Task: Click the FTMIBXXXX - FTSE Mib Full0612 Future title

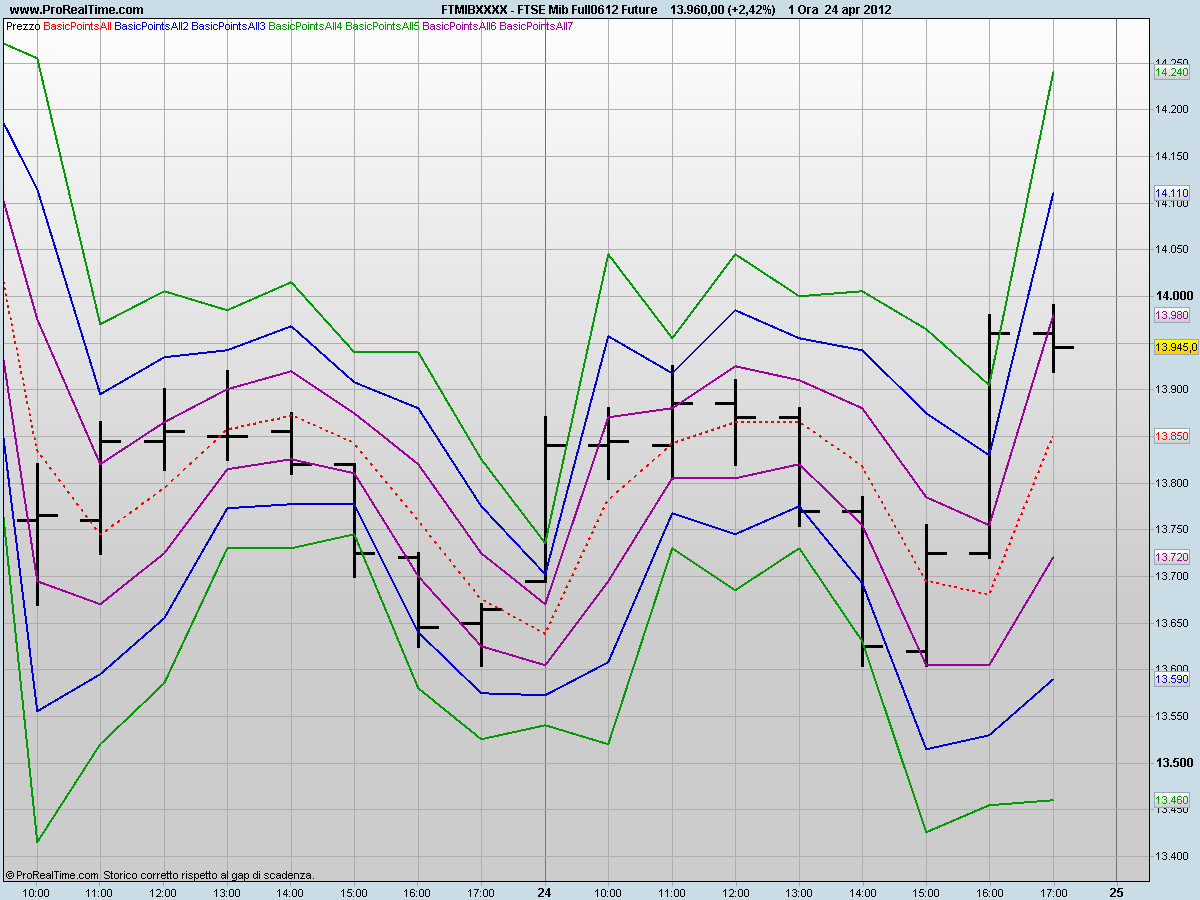Action: pos(549,9)
